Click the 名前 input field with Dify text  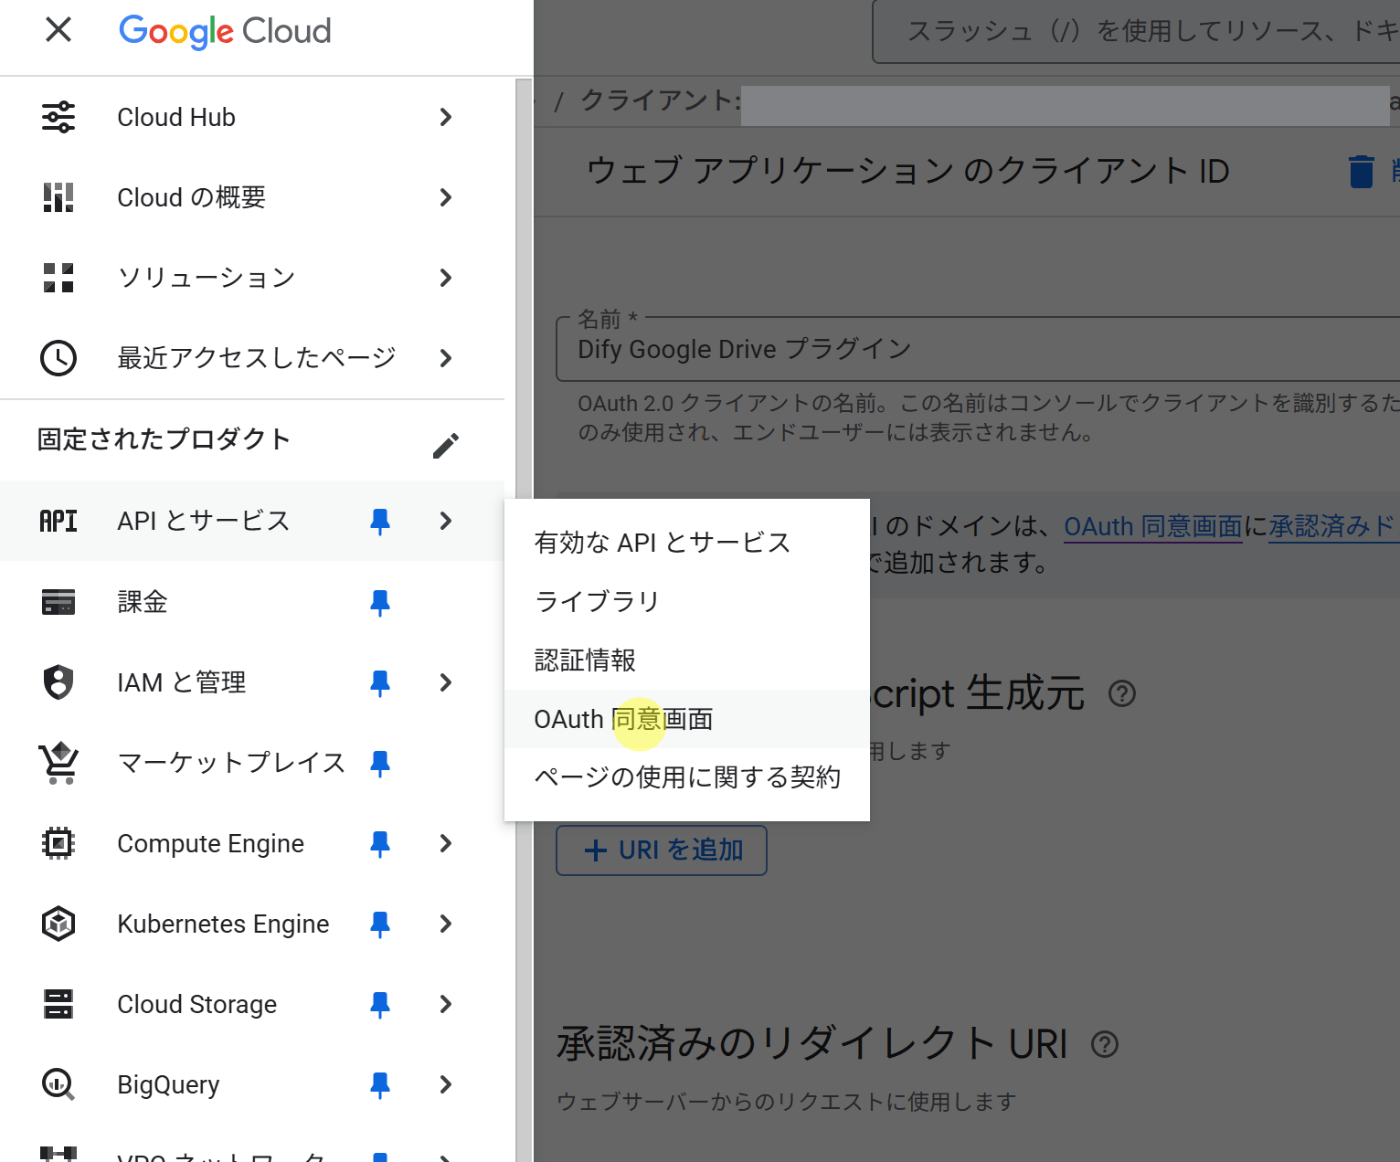tap(978, 349)
